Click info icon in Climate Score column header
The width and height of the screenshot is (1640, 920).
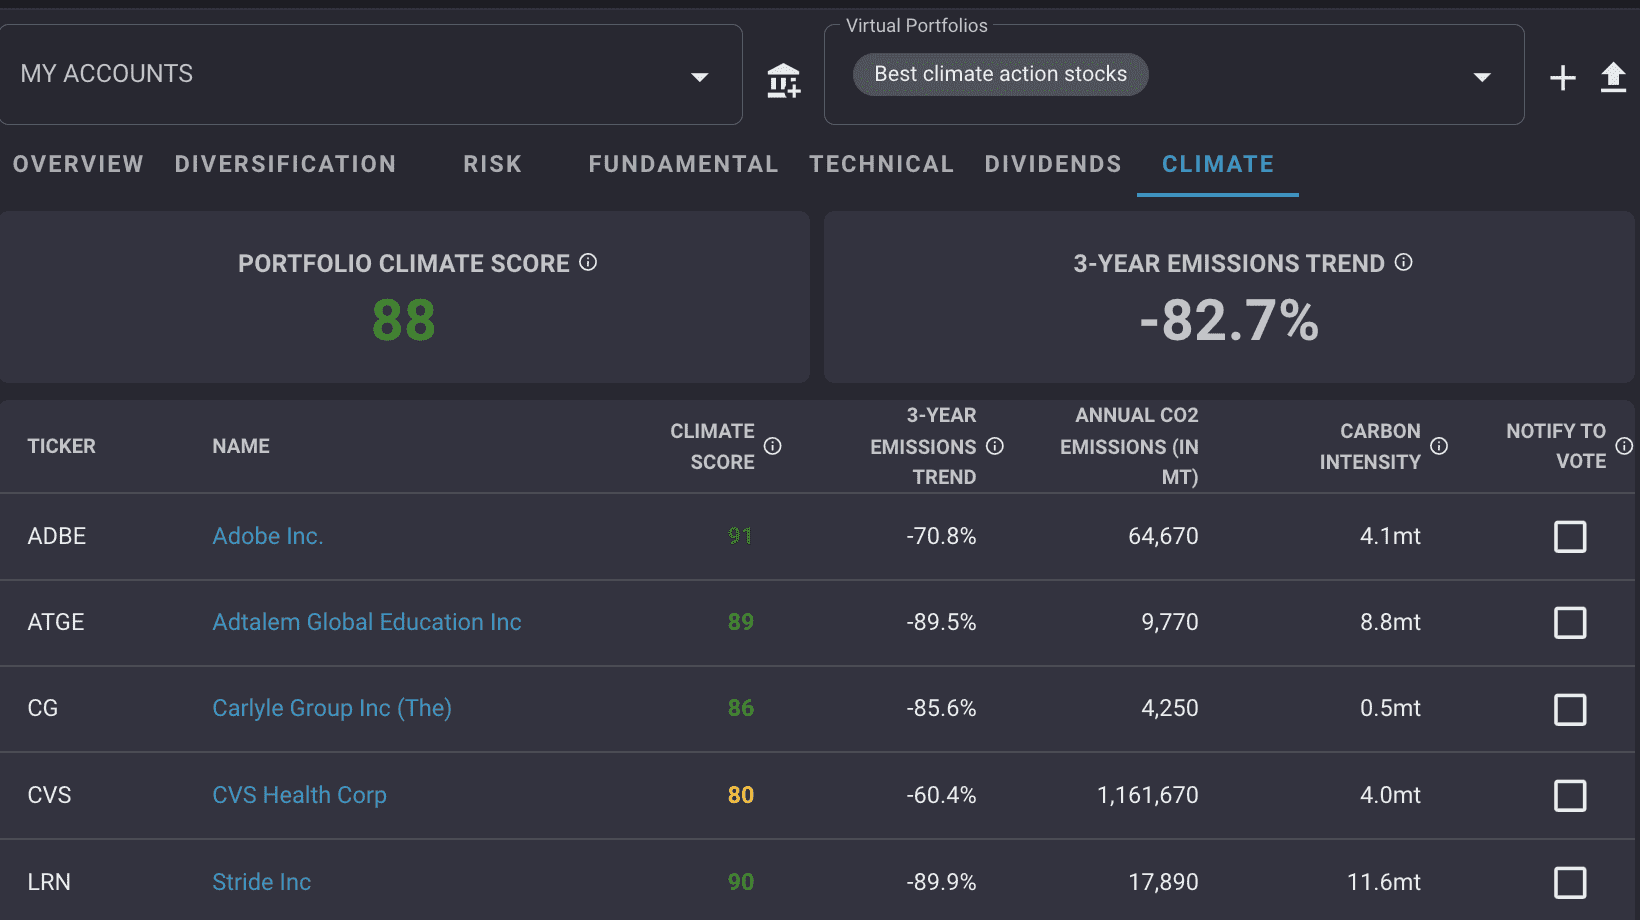(x=773, y=446)
